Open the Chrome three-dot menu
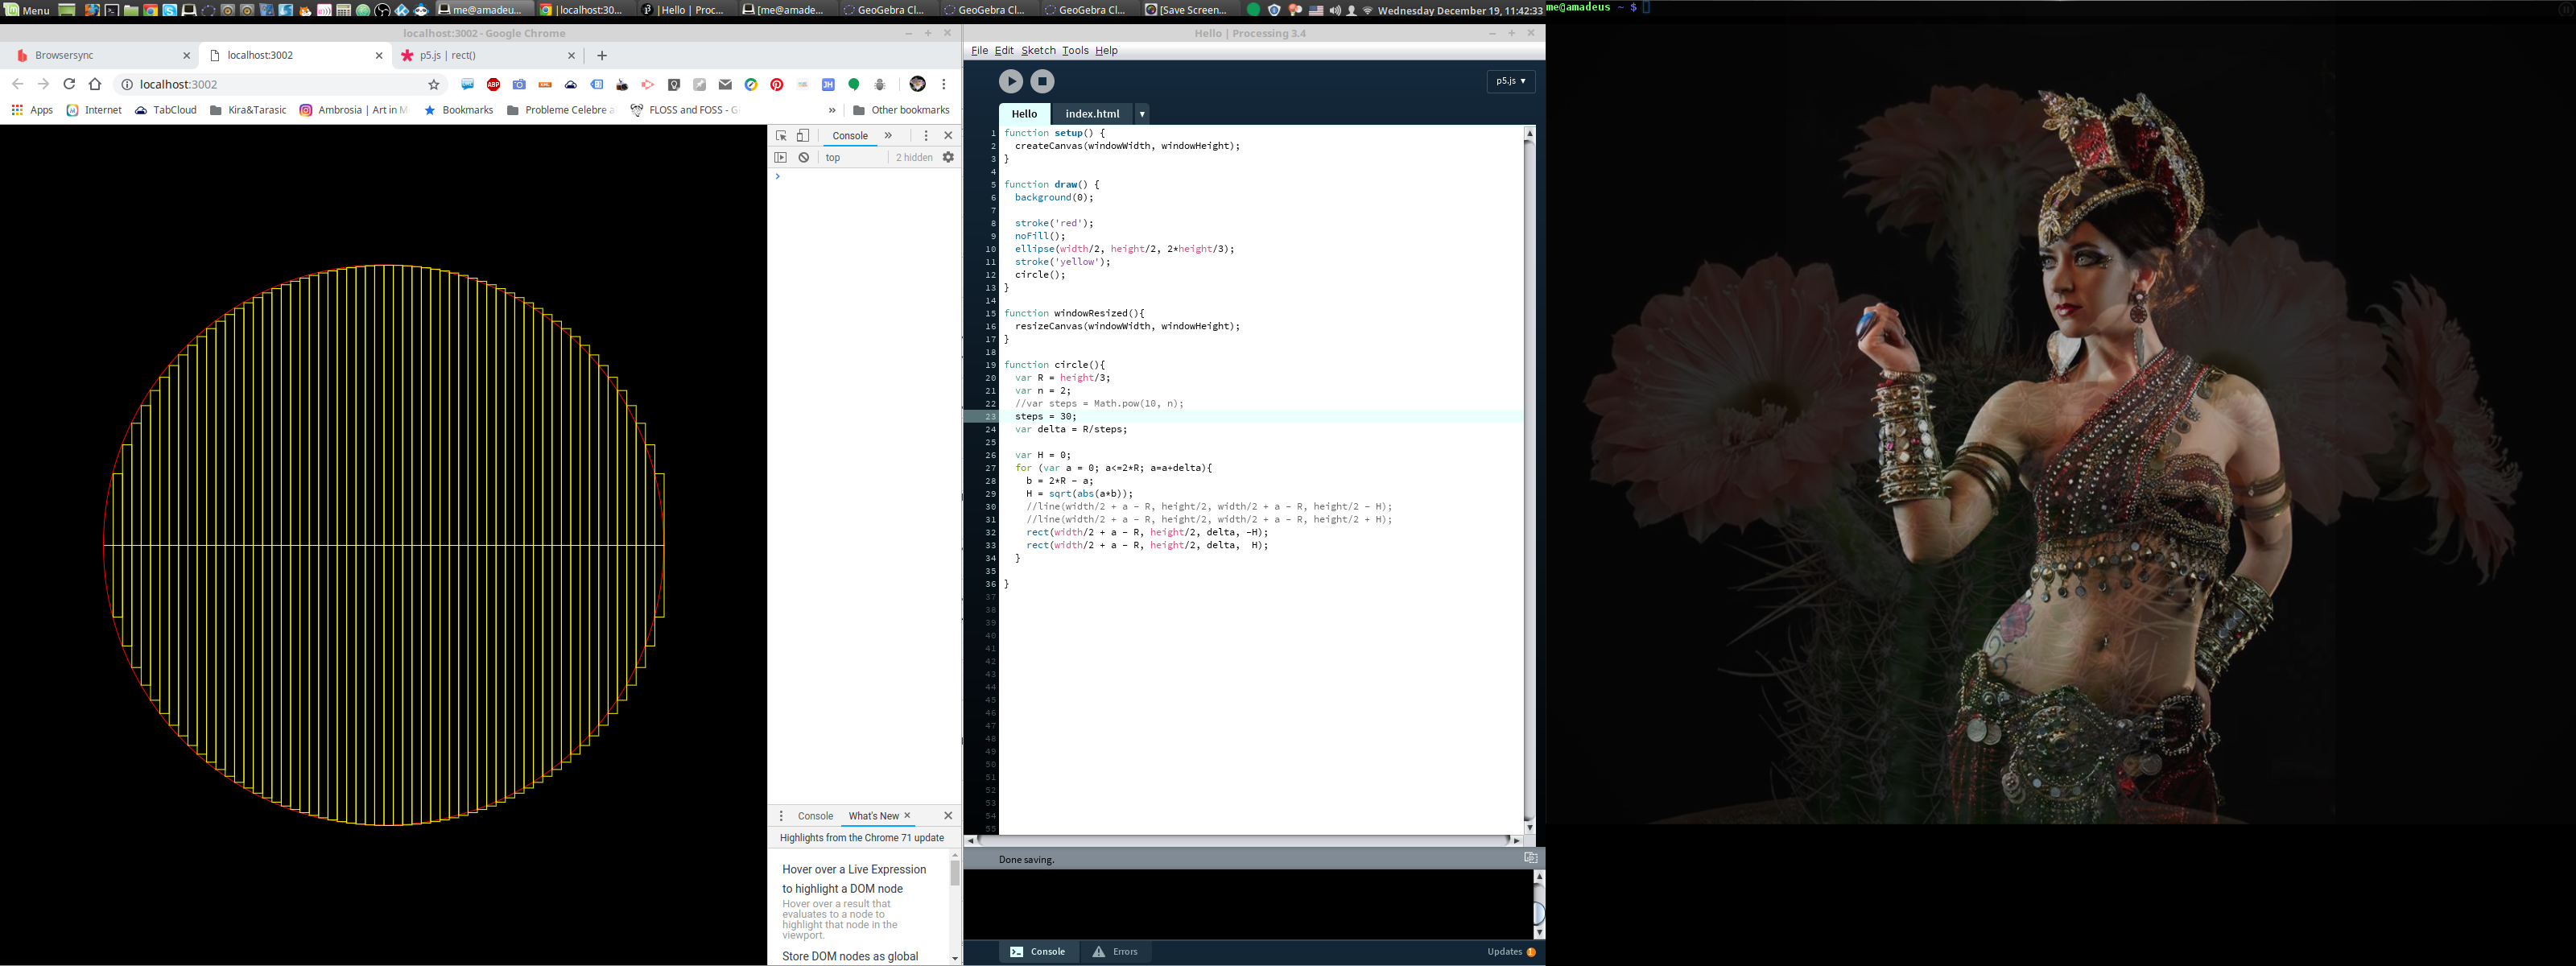This screenshot has height=966, width=2576. (x=944, y=84)
